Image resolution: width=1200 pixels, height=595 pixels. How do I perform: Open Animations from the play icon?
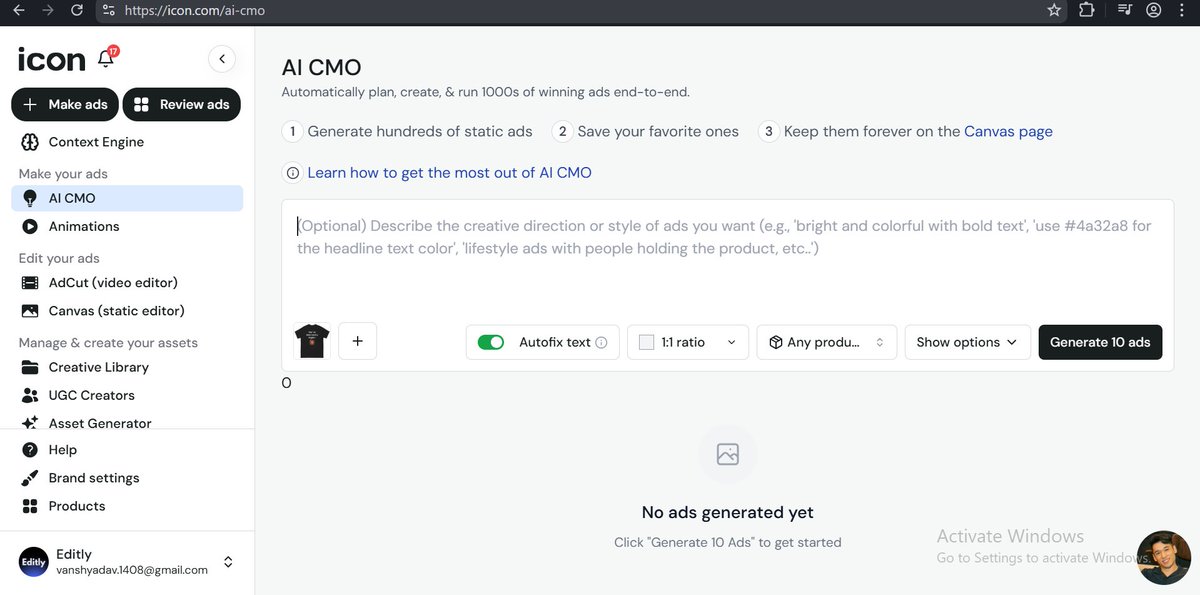coord(30,226)
